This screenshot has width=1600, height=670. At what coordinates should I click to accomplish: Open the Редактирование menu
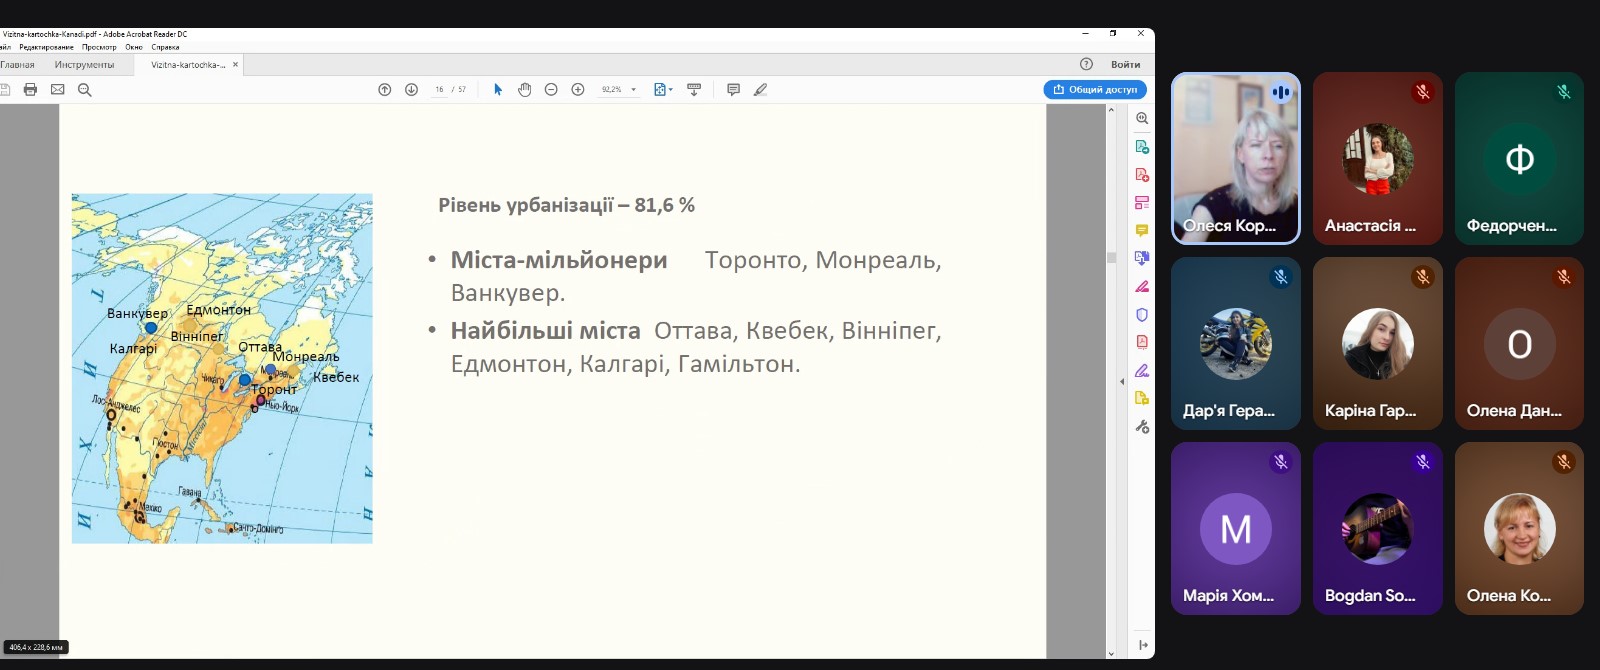(46, 47)
